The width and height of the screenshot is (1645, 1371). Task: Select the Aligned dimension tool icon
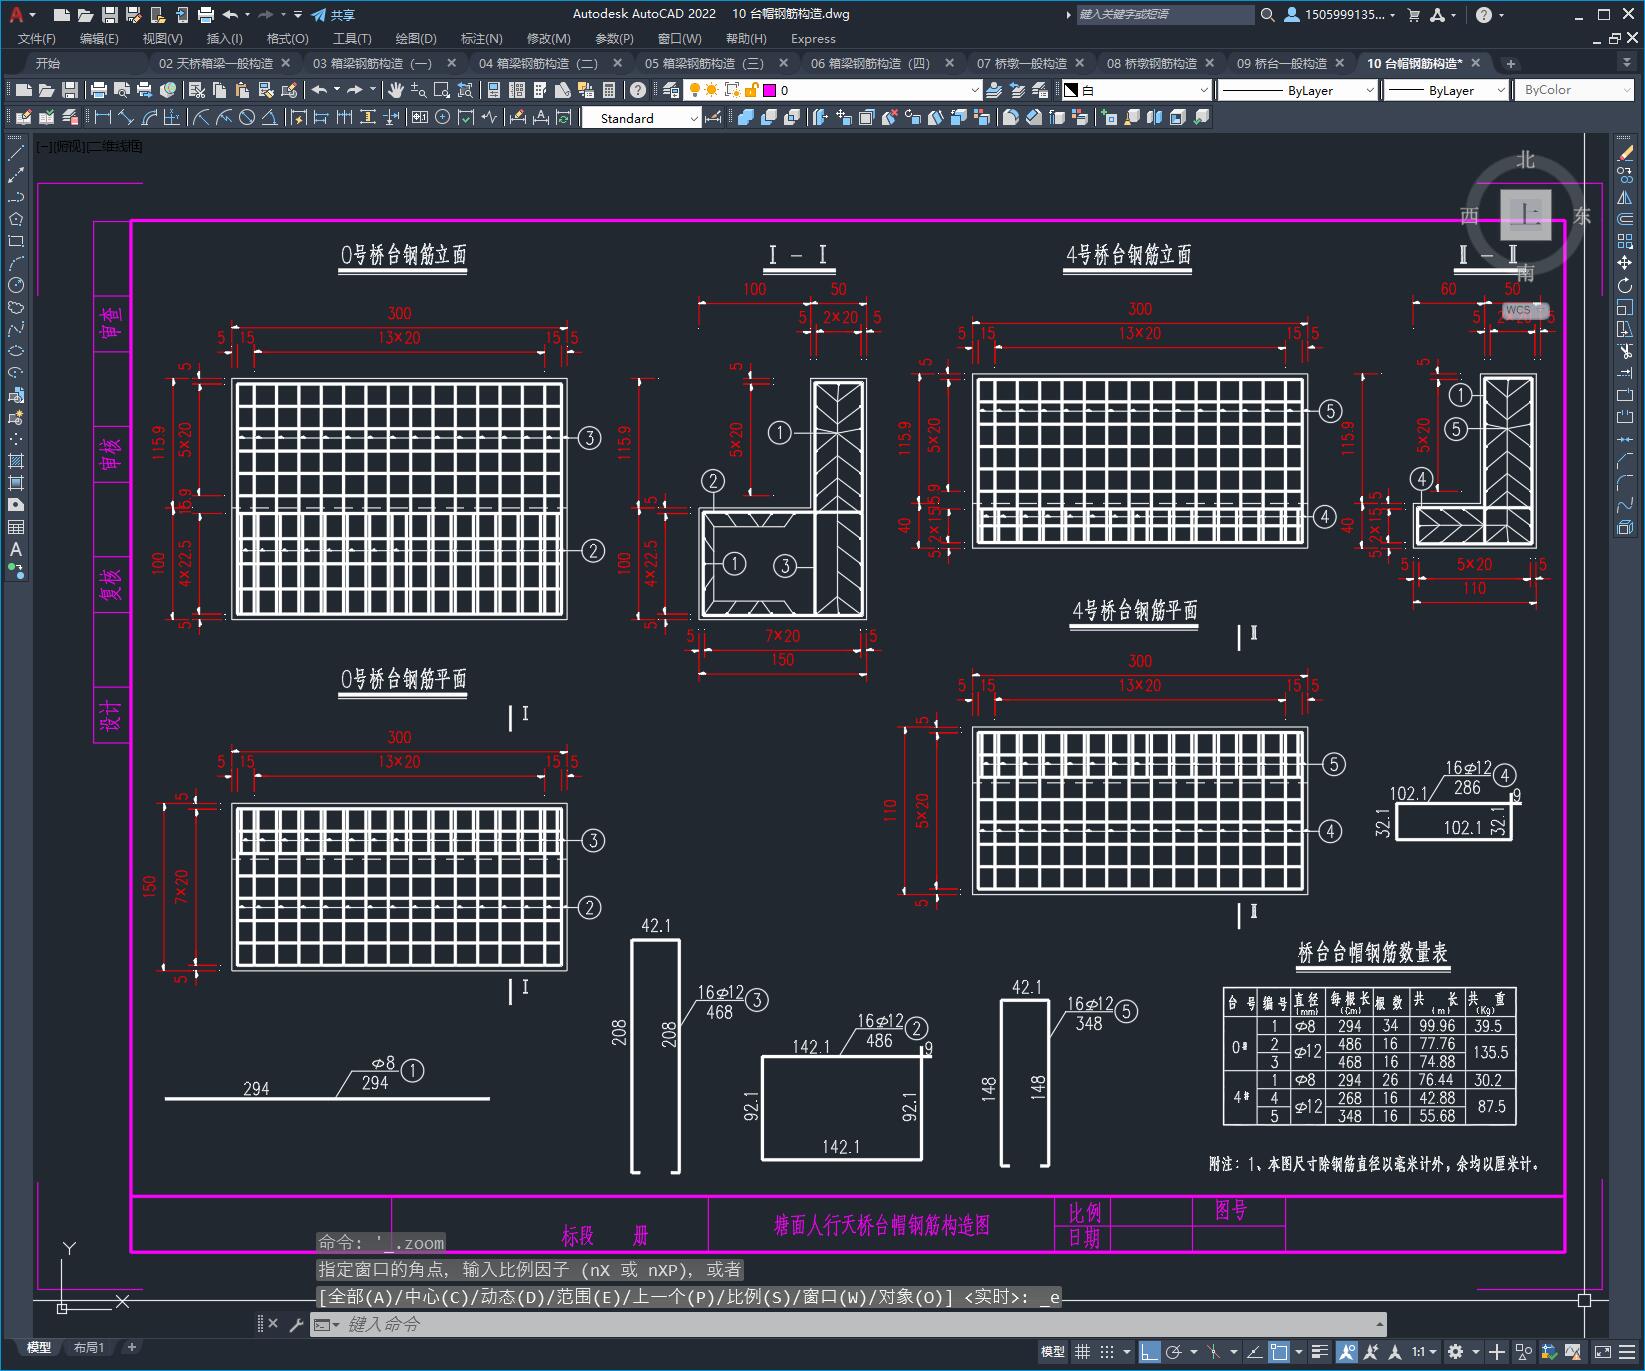[126, 118]
